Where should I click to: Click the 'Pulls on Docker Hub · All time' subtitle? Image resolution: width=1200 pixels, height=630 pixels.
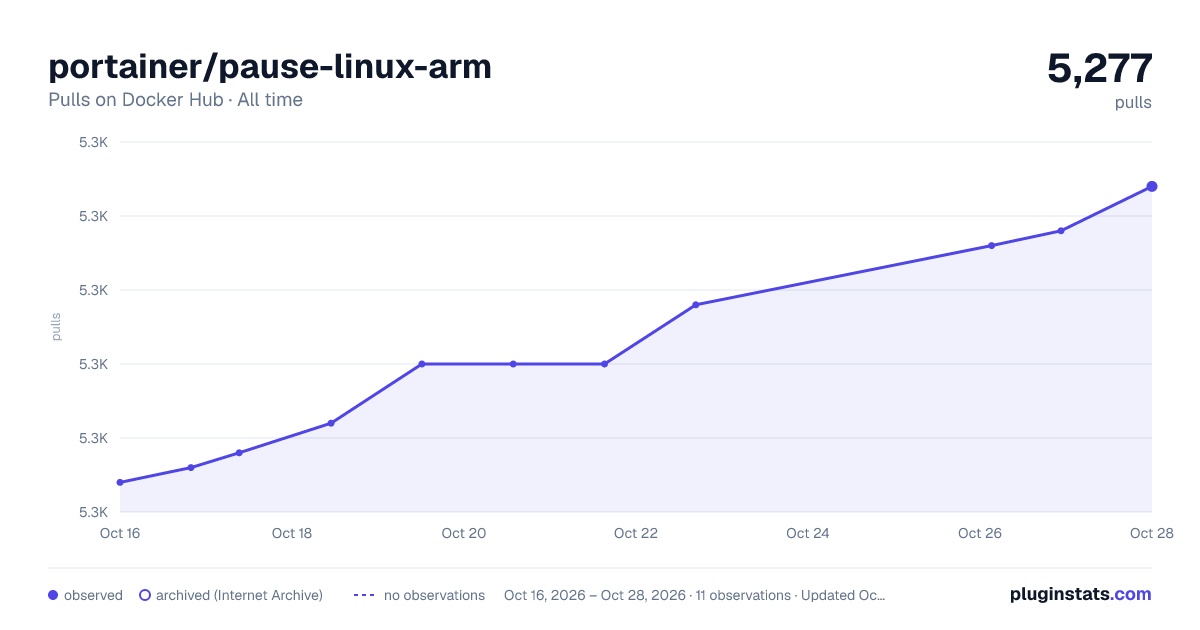tap(175, 100)
